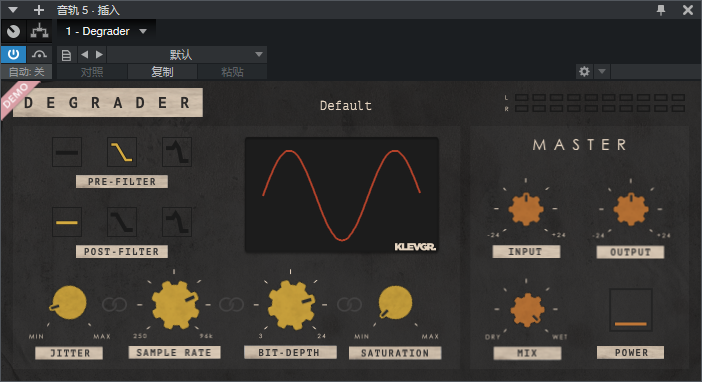
Task: Open the 默认 preset dropdown
Action: (187, 55)
